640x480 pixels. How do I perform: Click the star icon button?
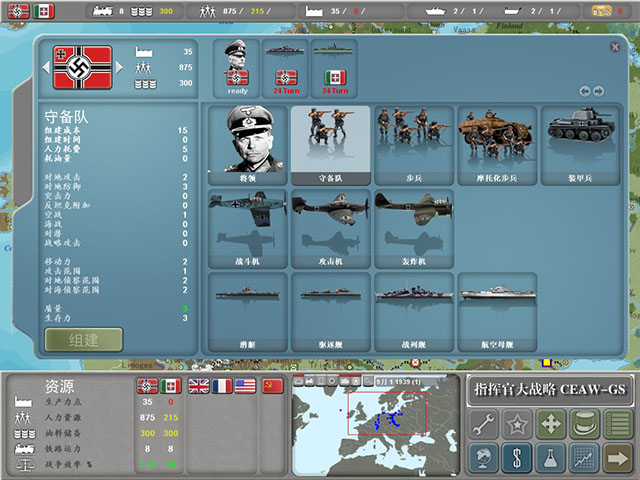point(519,424)
